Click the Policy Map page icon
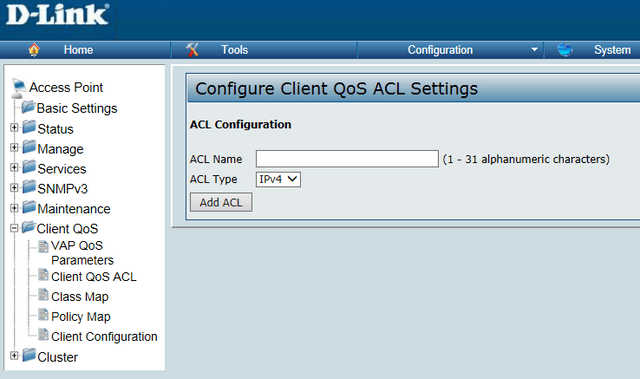The width and height of the screenshot is (640, 379). click(x=43, y=315)
